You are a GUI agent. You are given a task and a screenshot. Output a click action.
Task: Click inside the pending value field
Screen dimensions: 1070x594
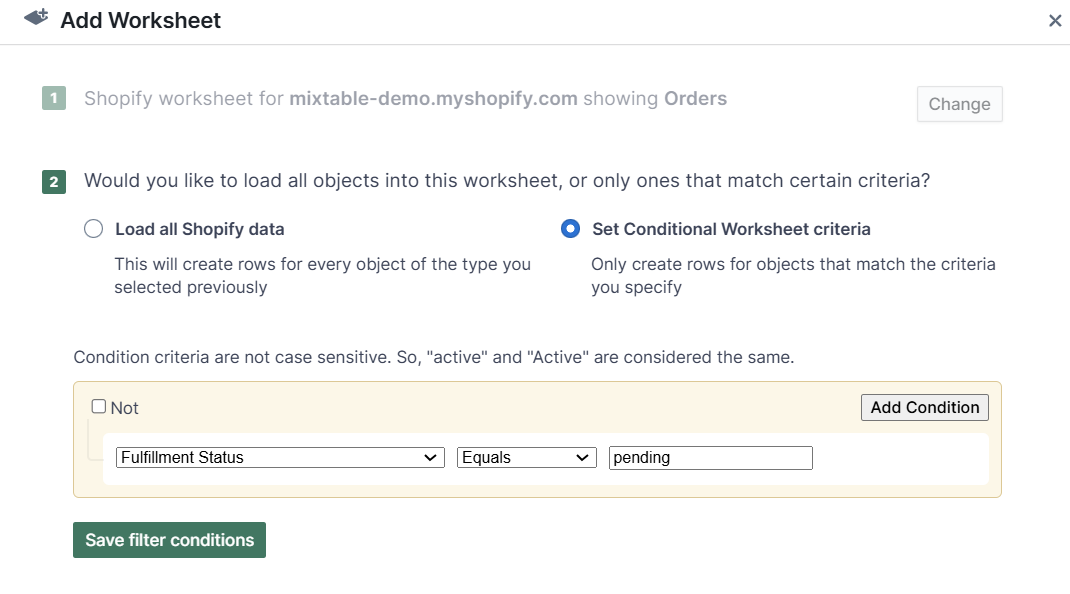pyautogui.click(x=710, y=457)
